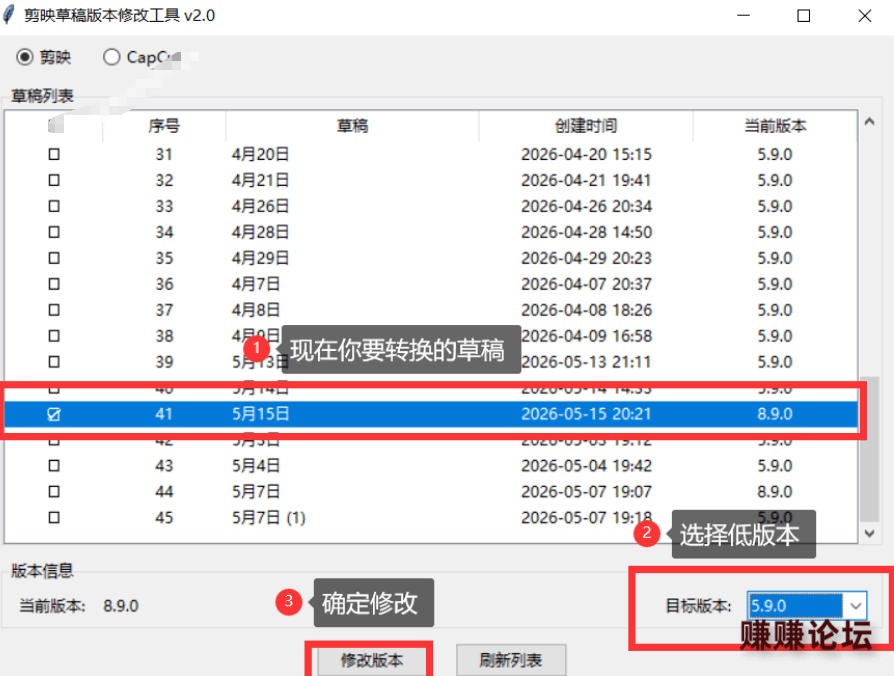The height and width of the screenshot is (676, 894).
Task: Click the 当前版本 column header
Action: 775,126
